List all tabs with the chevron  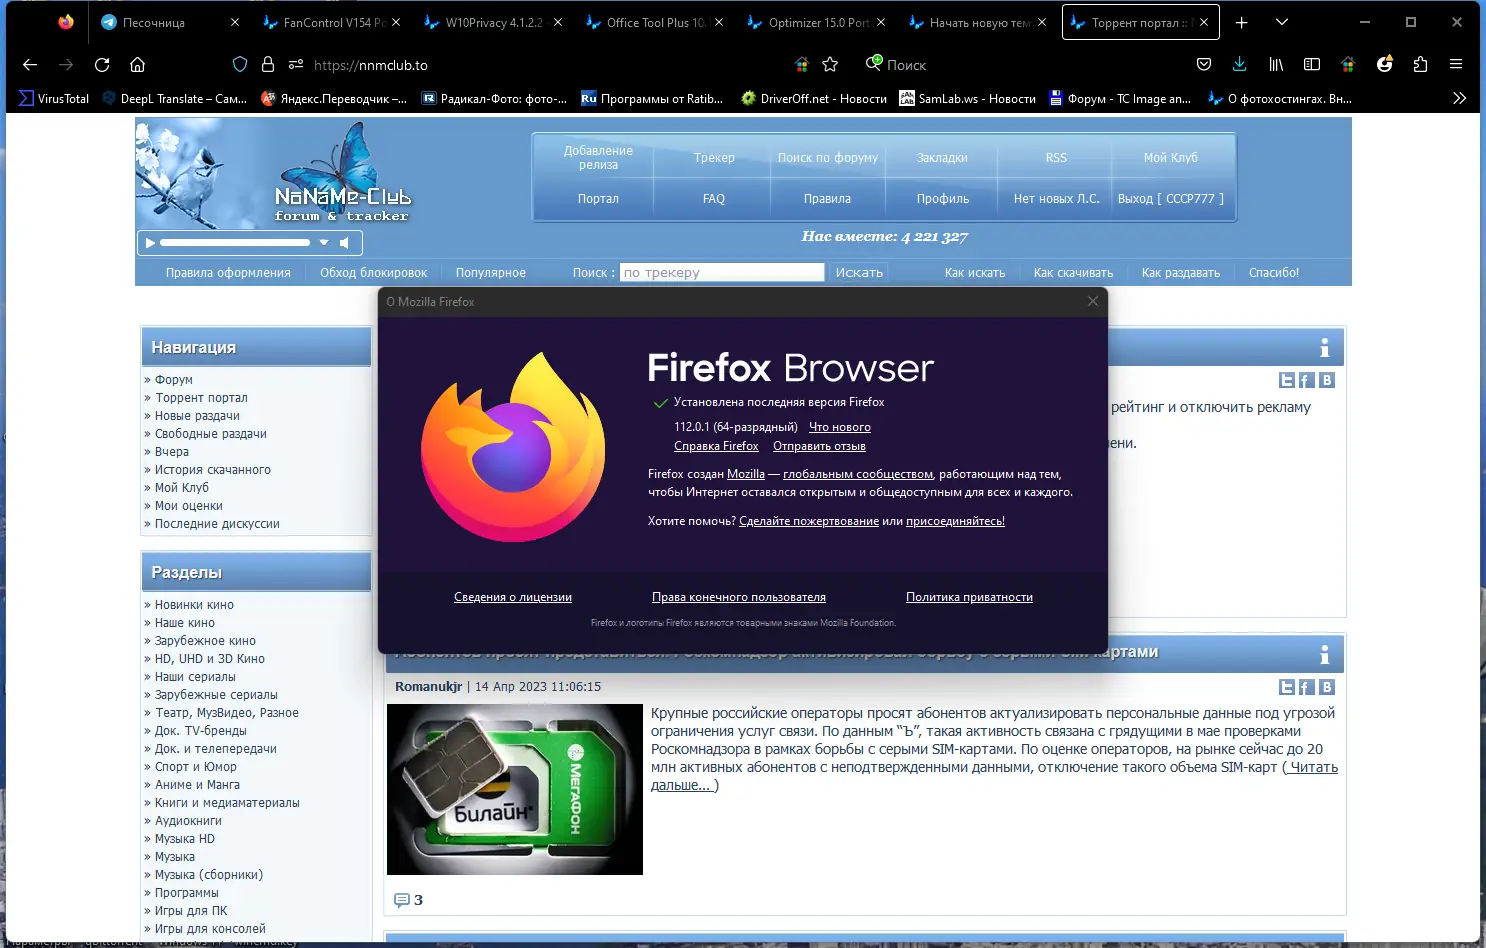pyautogui.click(x=1282, y=22)
